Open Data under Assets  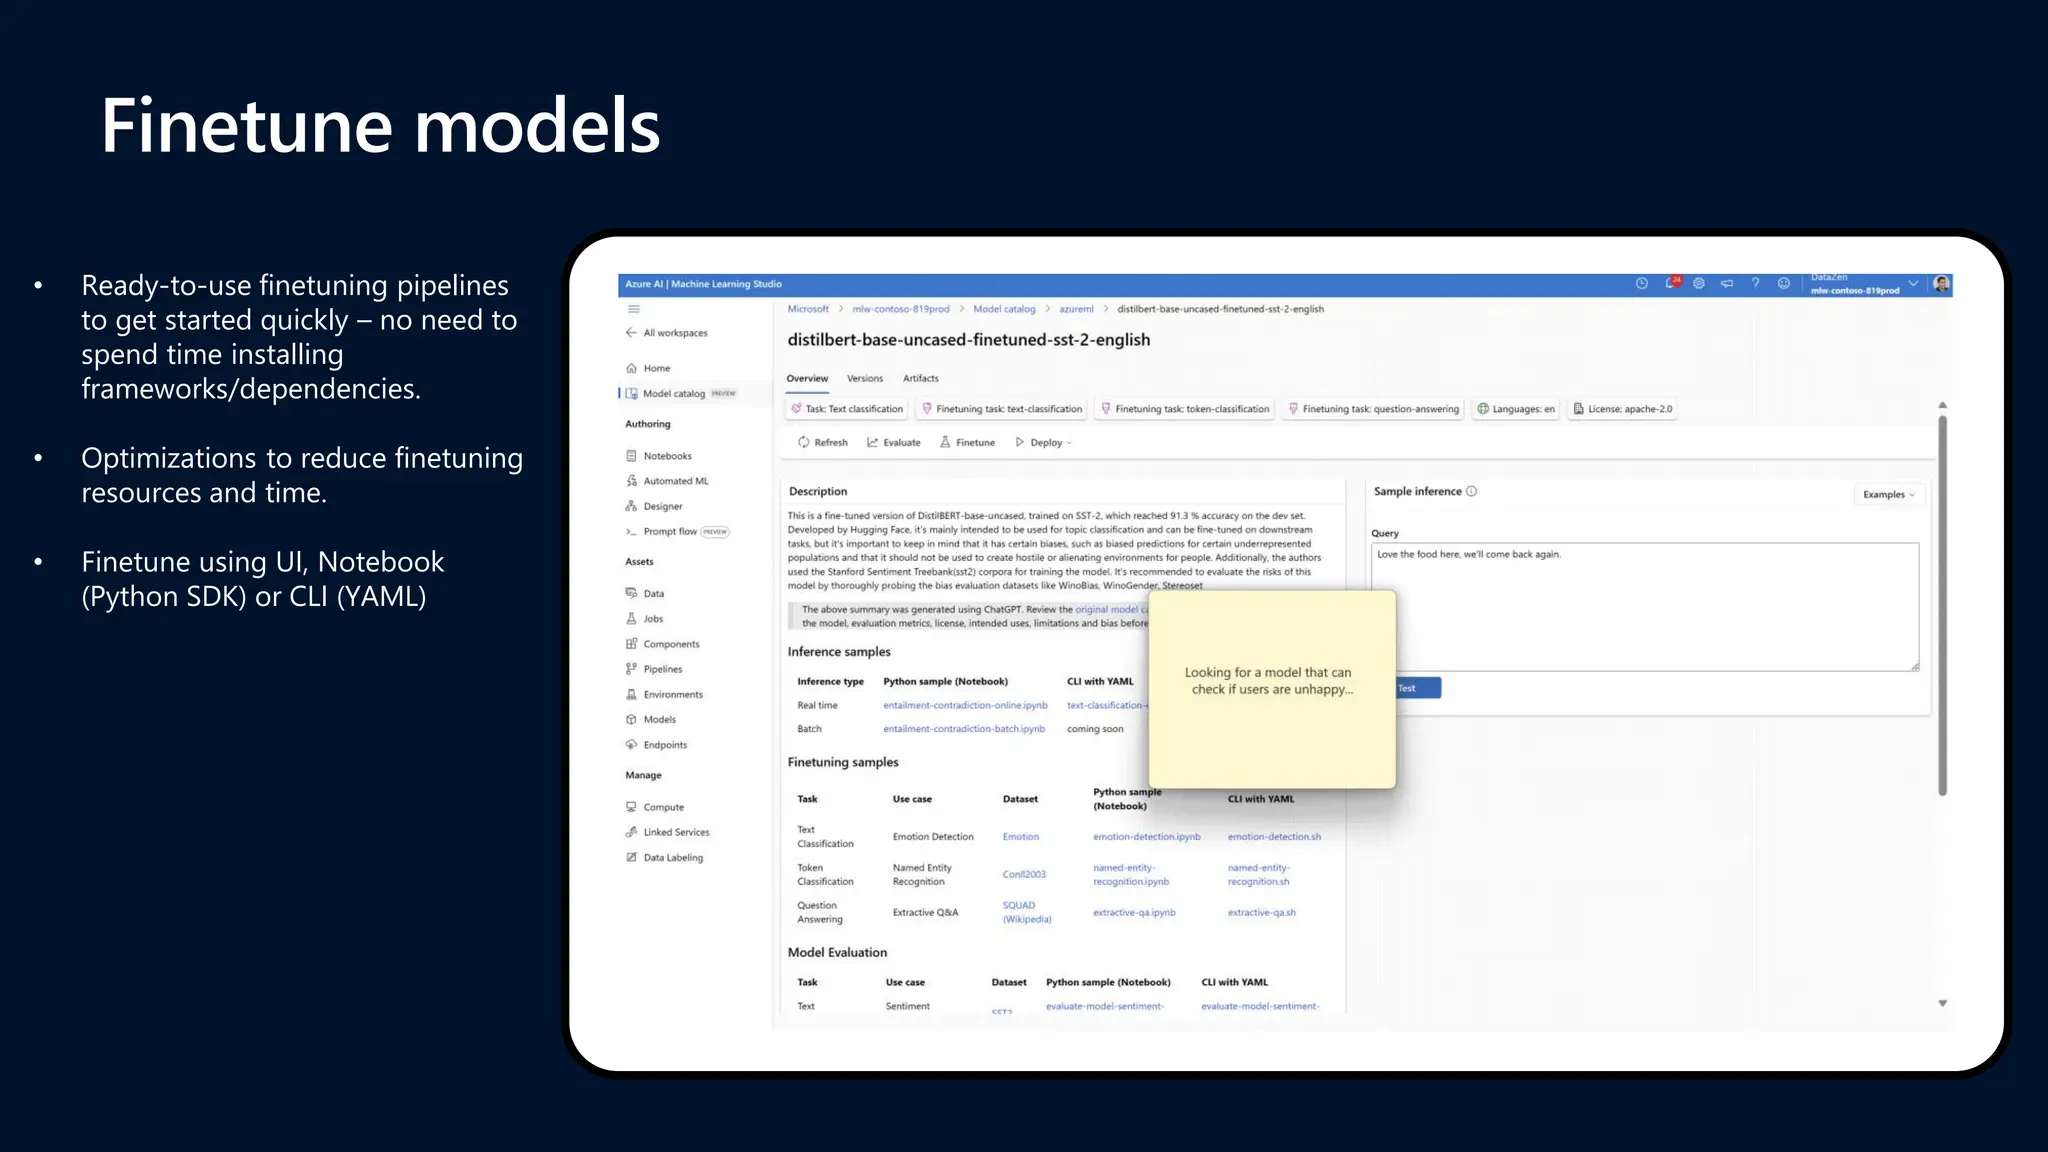[653, 594]
